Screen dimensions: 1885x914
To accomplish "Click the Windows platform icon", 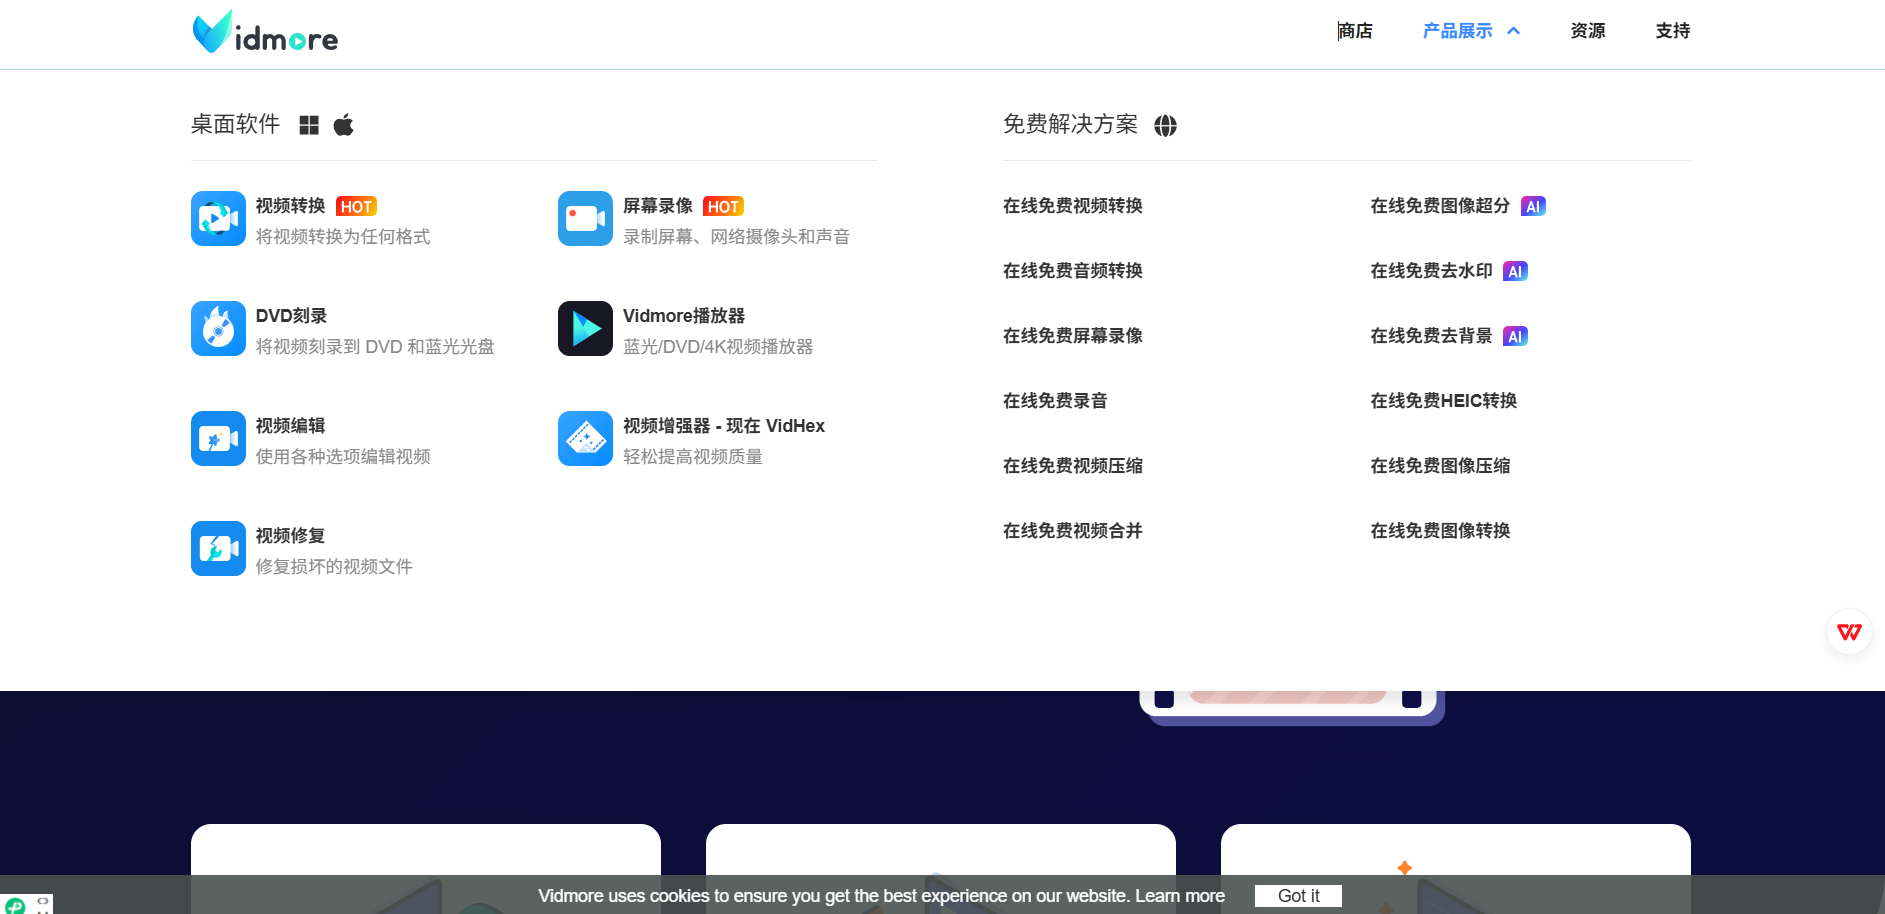I will point(309,125).
